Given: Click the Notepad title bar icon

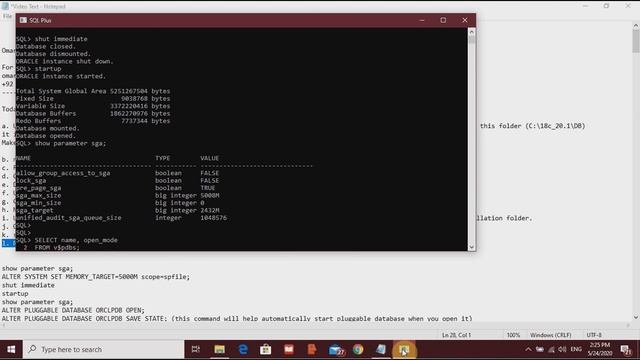Looking at the screenshot, I should tap(5, 6).
